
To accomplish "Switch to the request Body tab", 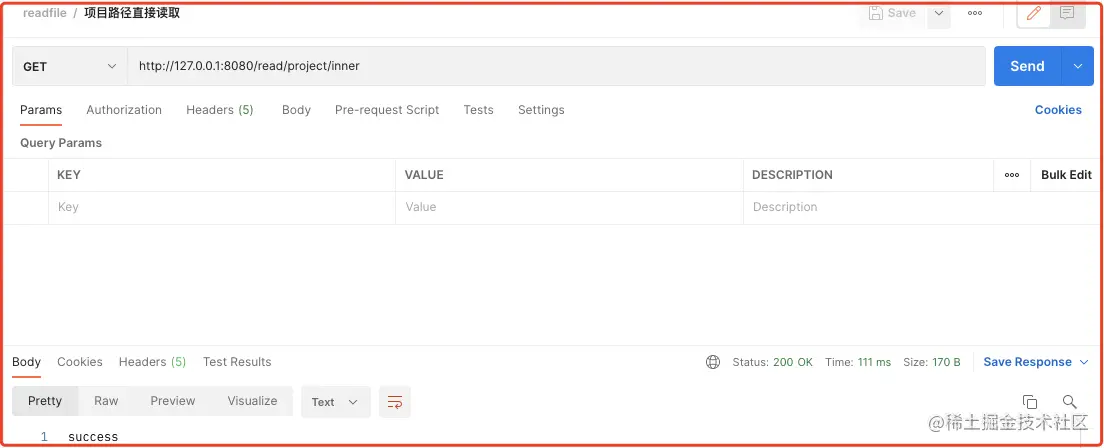I will [296, 110].
